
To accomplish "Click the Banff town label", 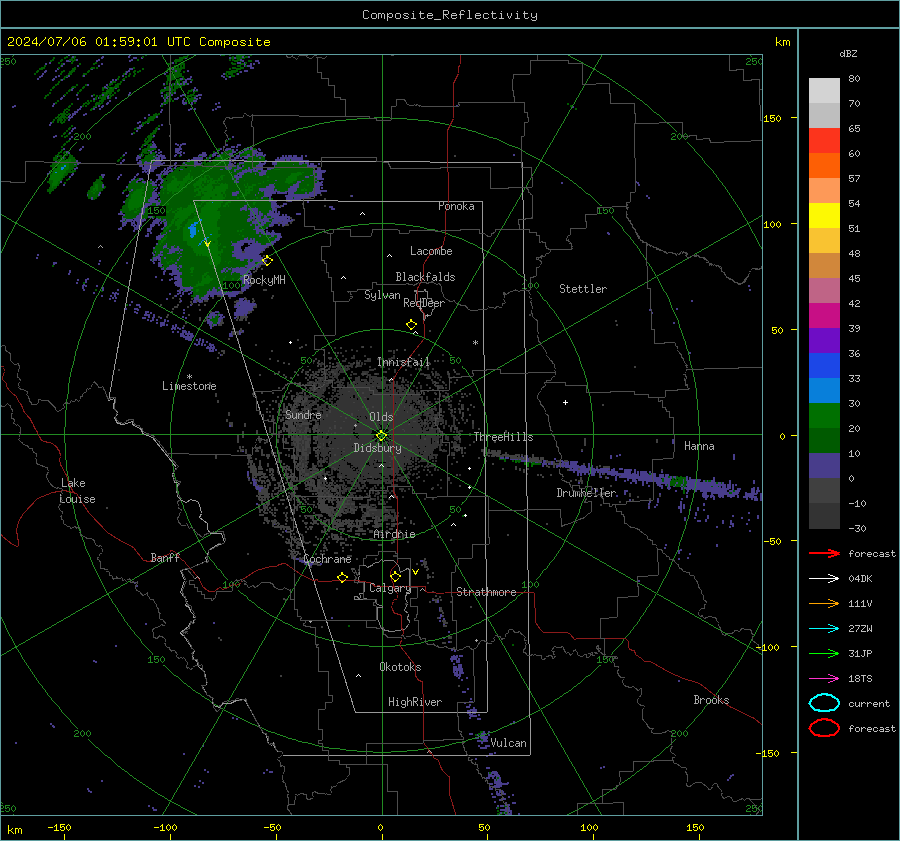I will pyautogui.click(x=165, y=557).
